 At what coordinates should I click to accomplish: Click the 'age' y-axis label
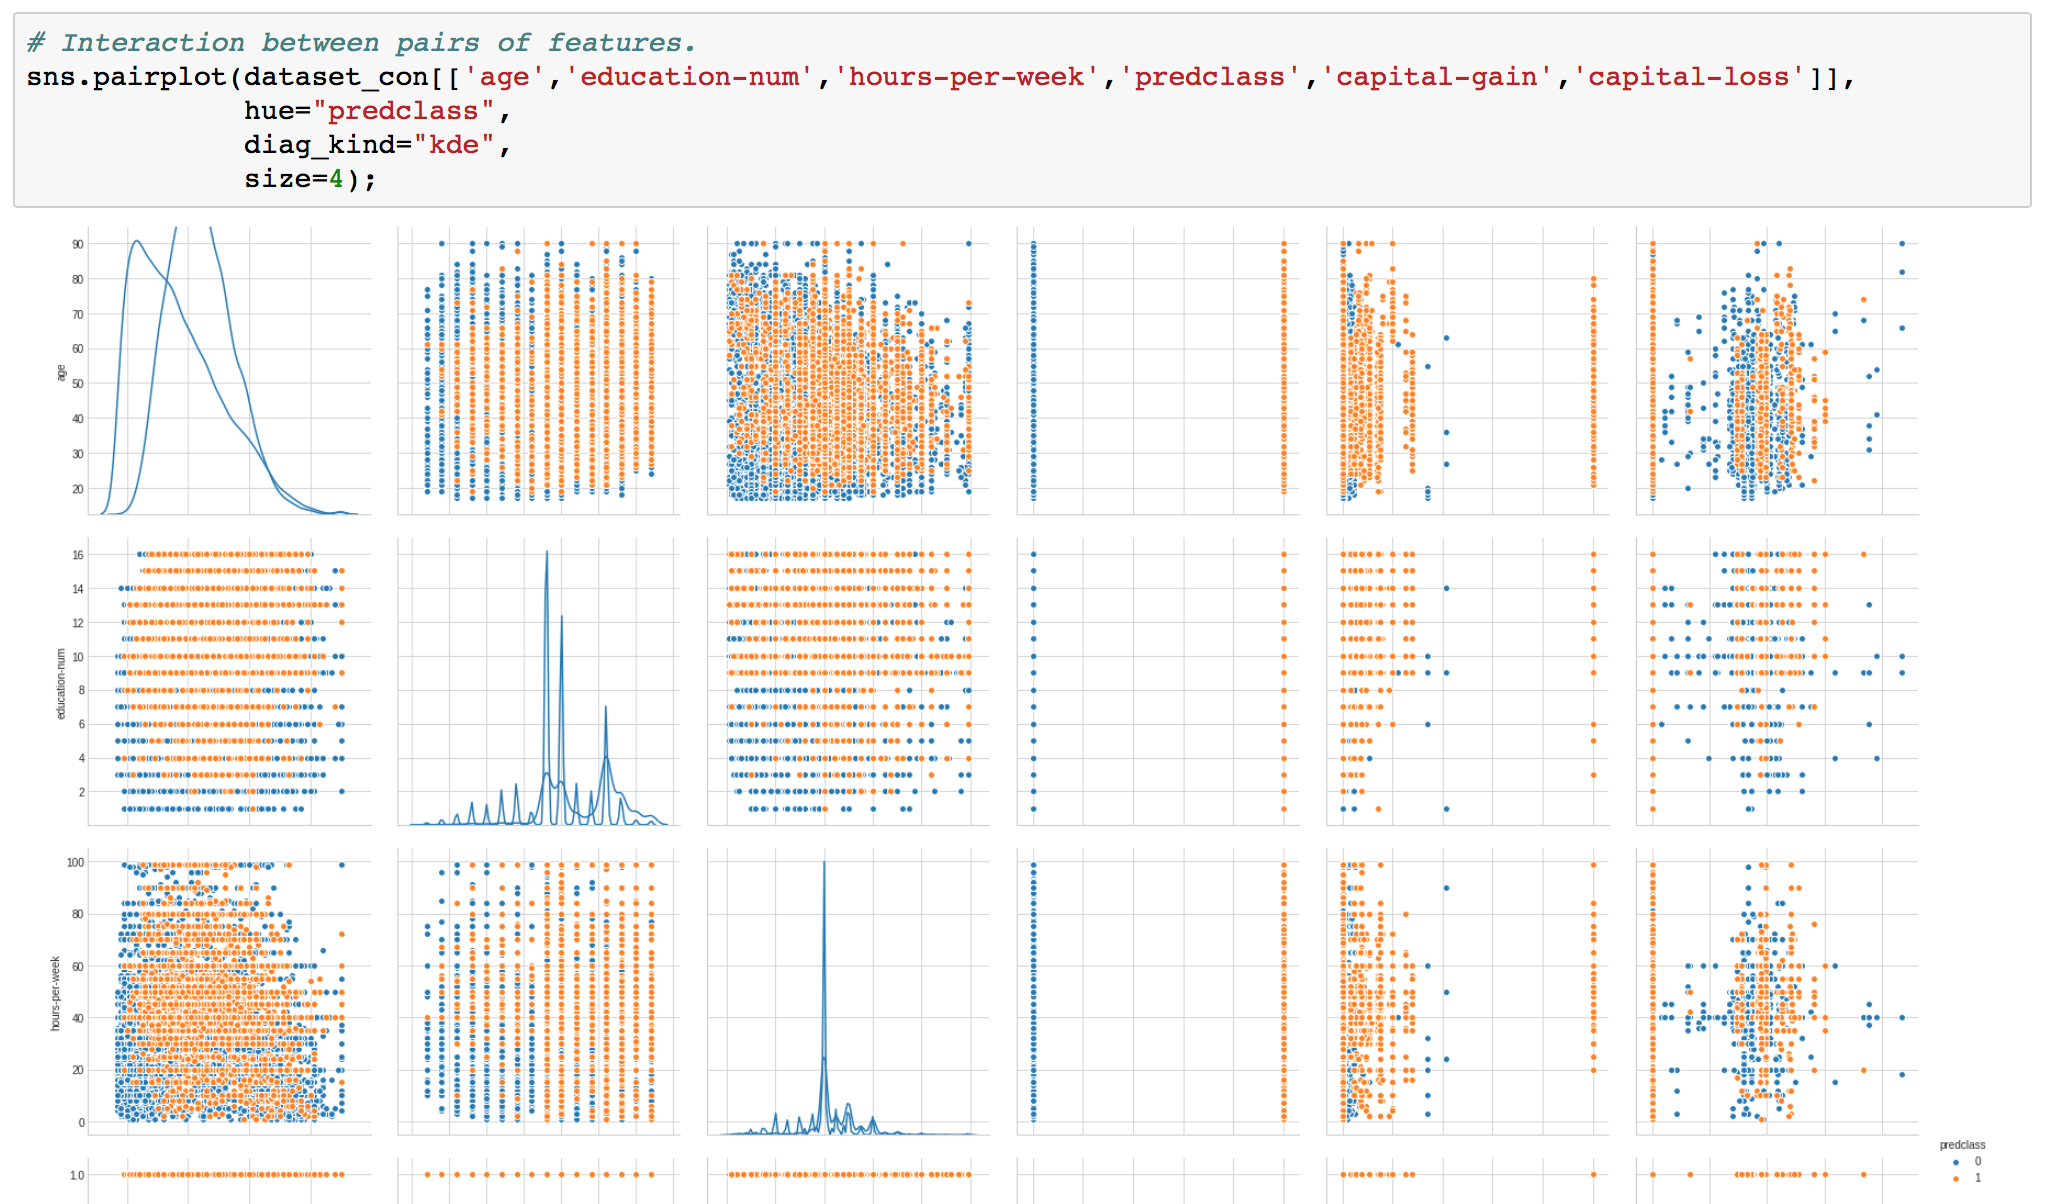click(x=60, y=372)
